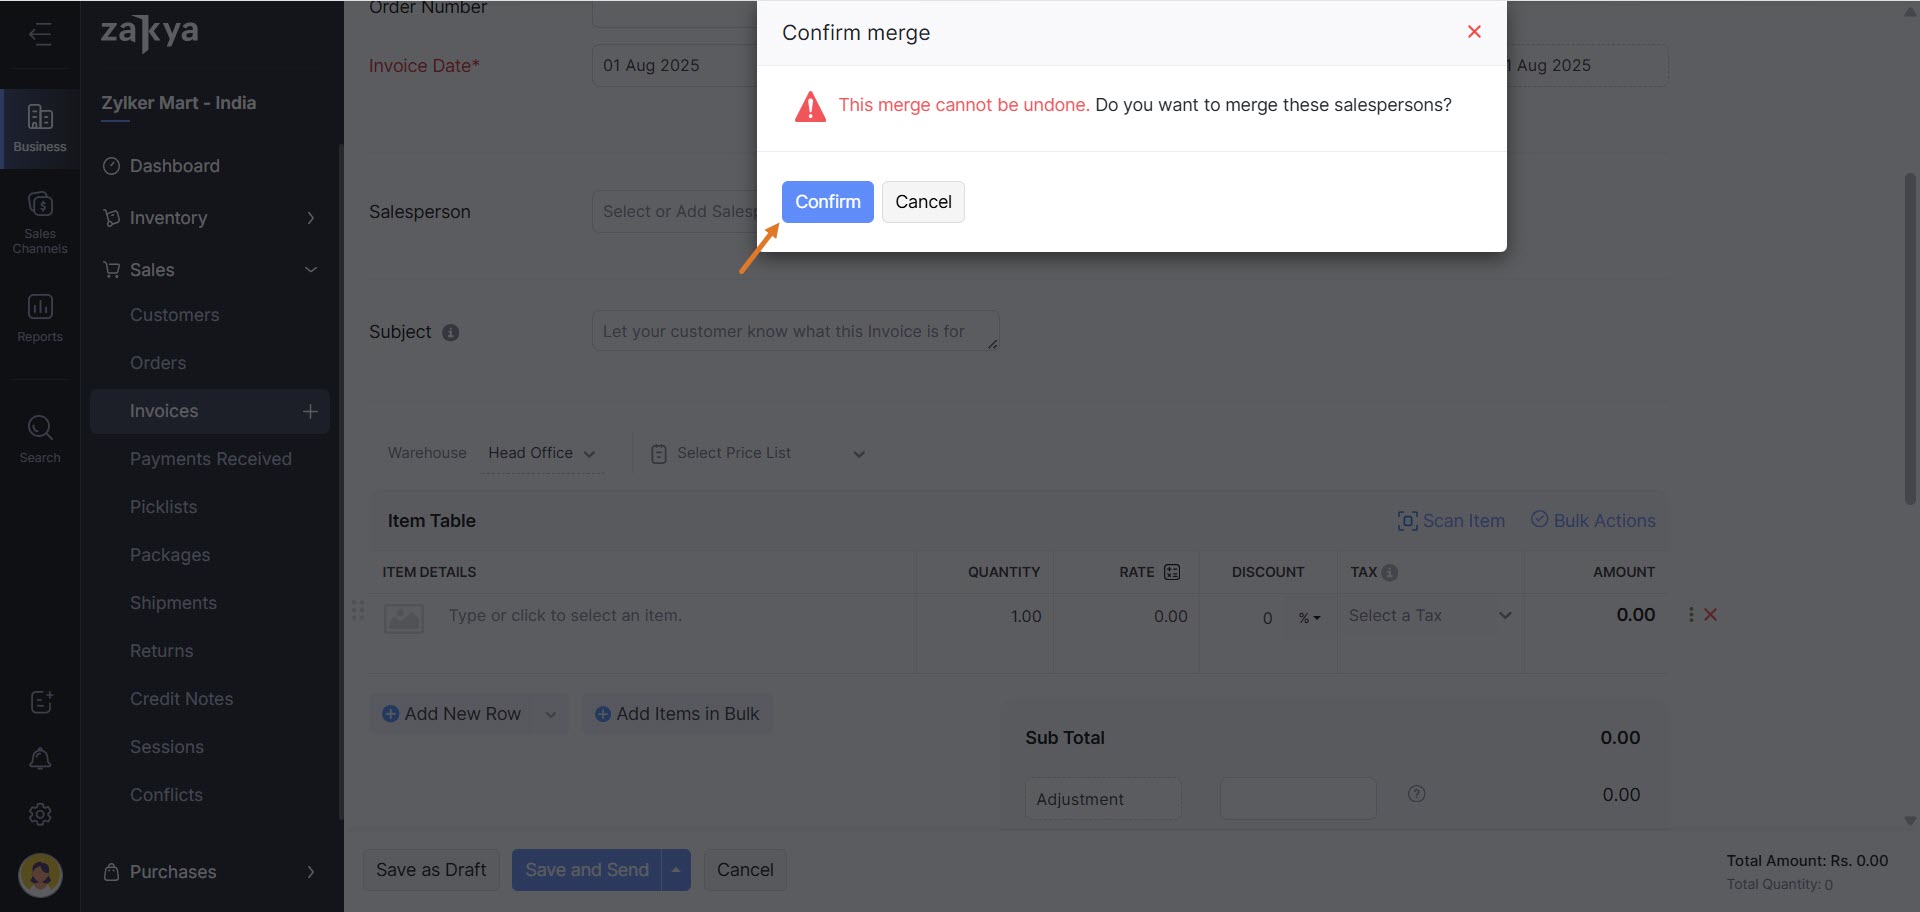Open the notifications bell icon

(x=40, y=759)
